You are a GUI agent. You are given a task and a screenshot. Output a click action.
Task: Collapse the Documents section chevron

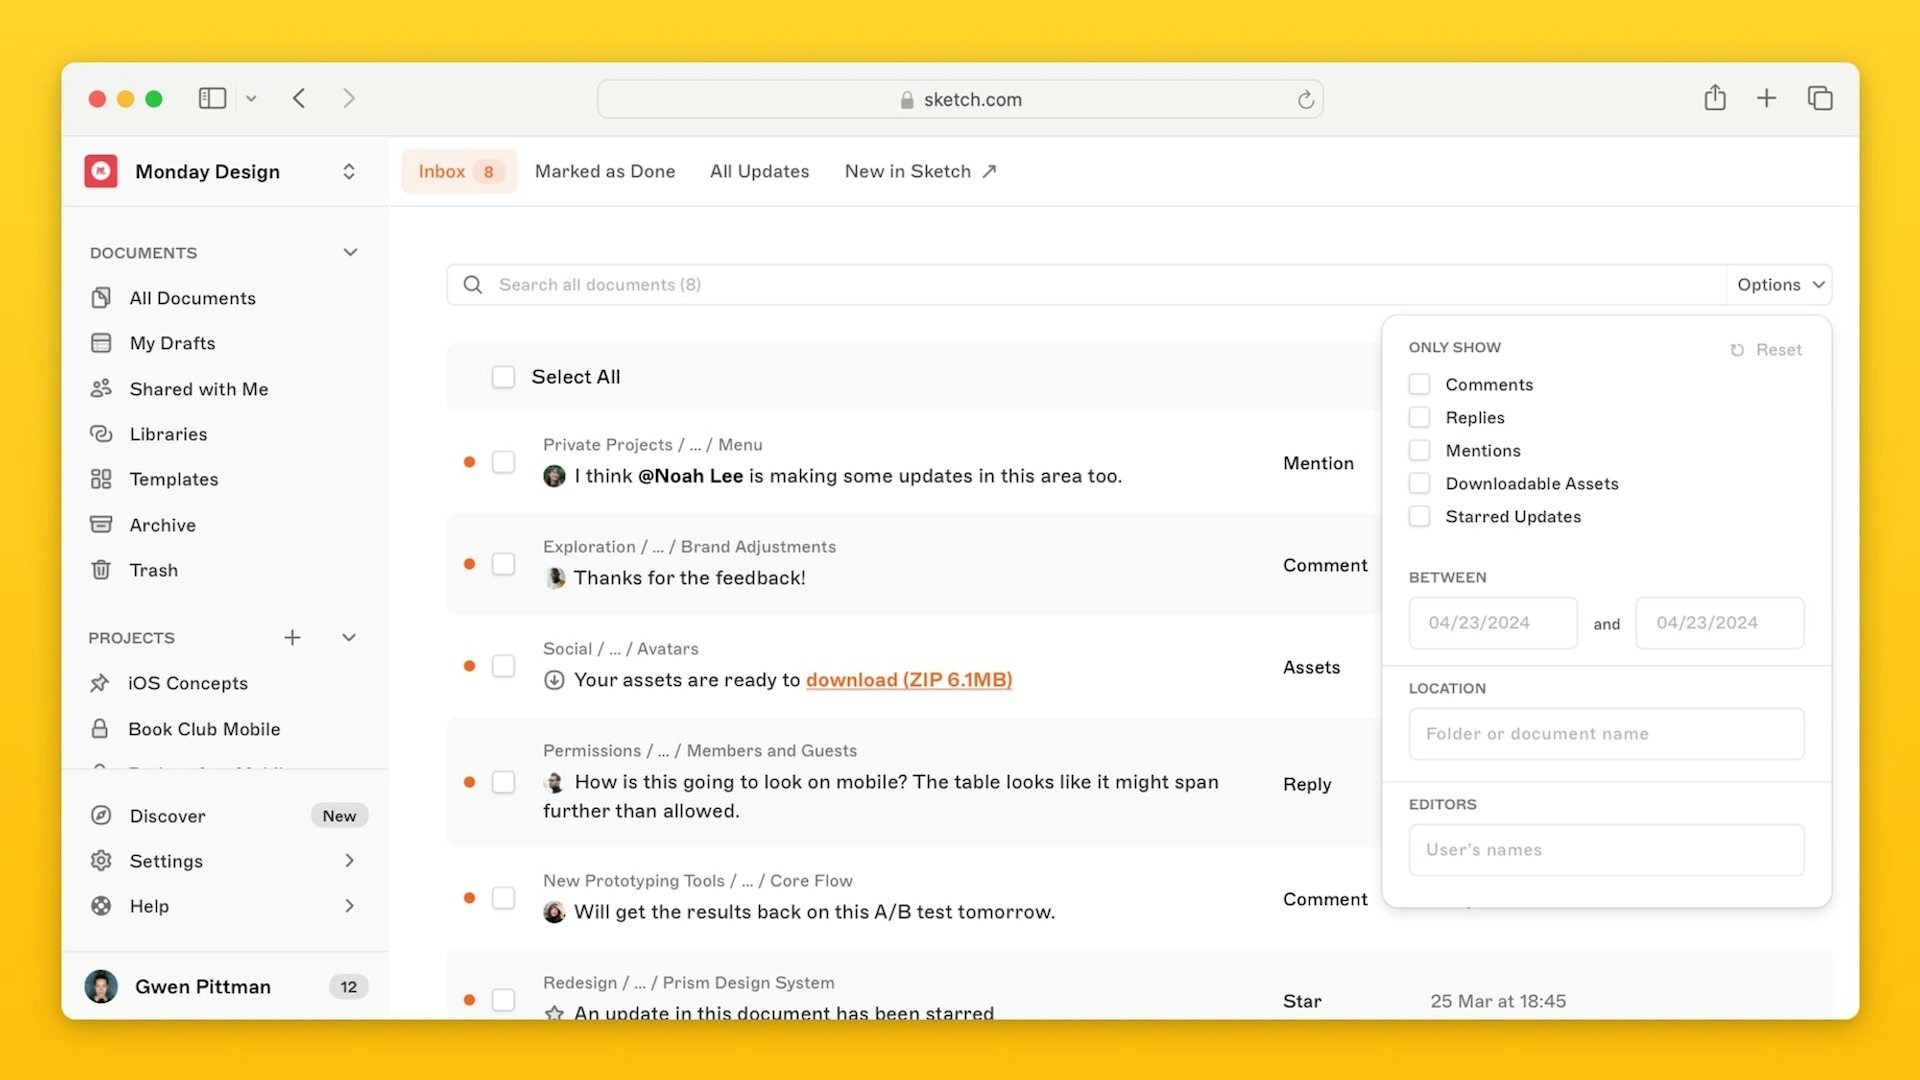point(350,253)
